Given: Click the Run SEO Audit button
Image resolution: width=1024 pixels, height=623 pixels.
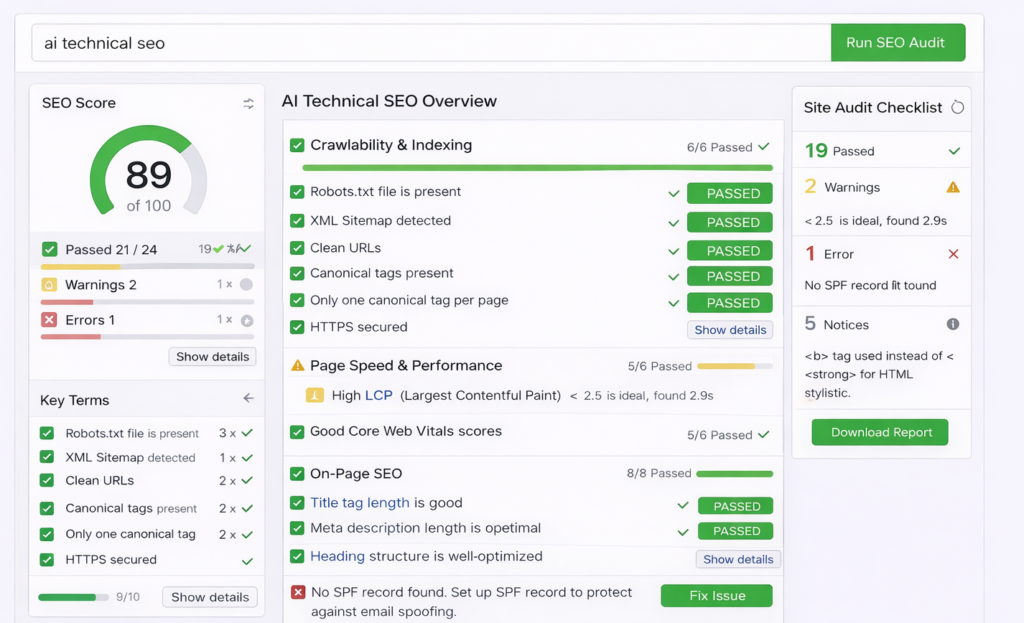Looking at the screenshot, I should pos(897,43).
